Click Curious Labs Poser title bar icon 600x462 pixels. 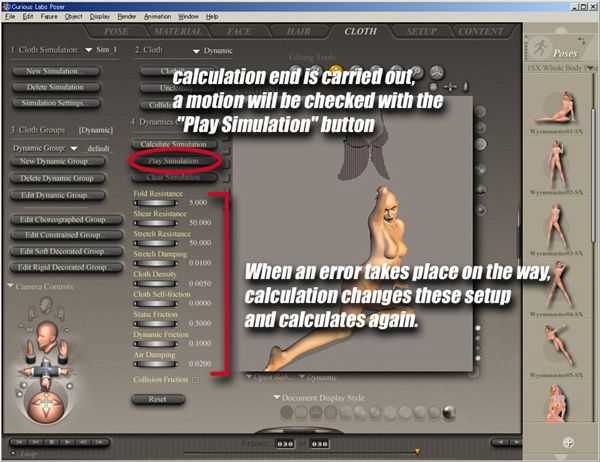tap(6, 7)
